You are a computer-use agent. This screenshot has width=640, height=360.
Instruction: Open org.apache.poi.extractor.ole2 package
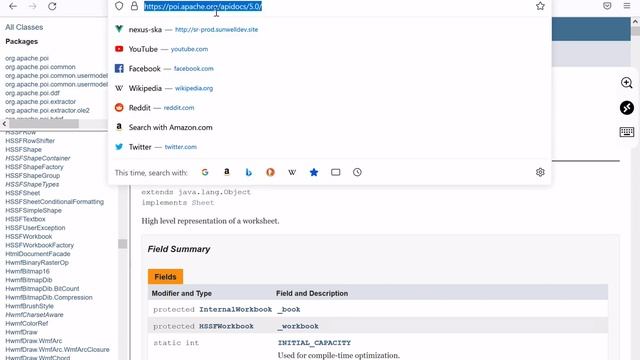tap(47, 111)
